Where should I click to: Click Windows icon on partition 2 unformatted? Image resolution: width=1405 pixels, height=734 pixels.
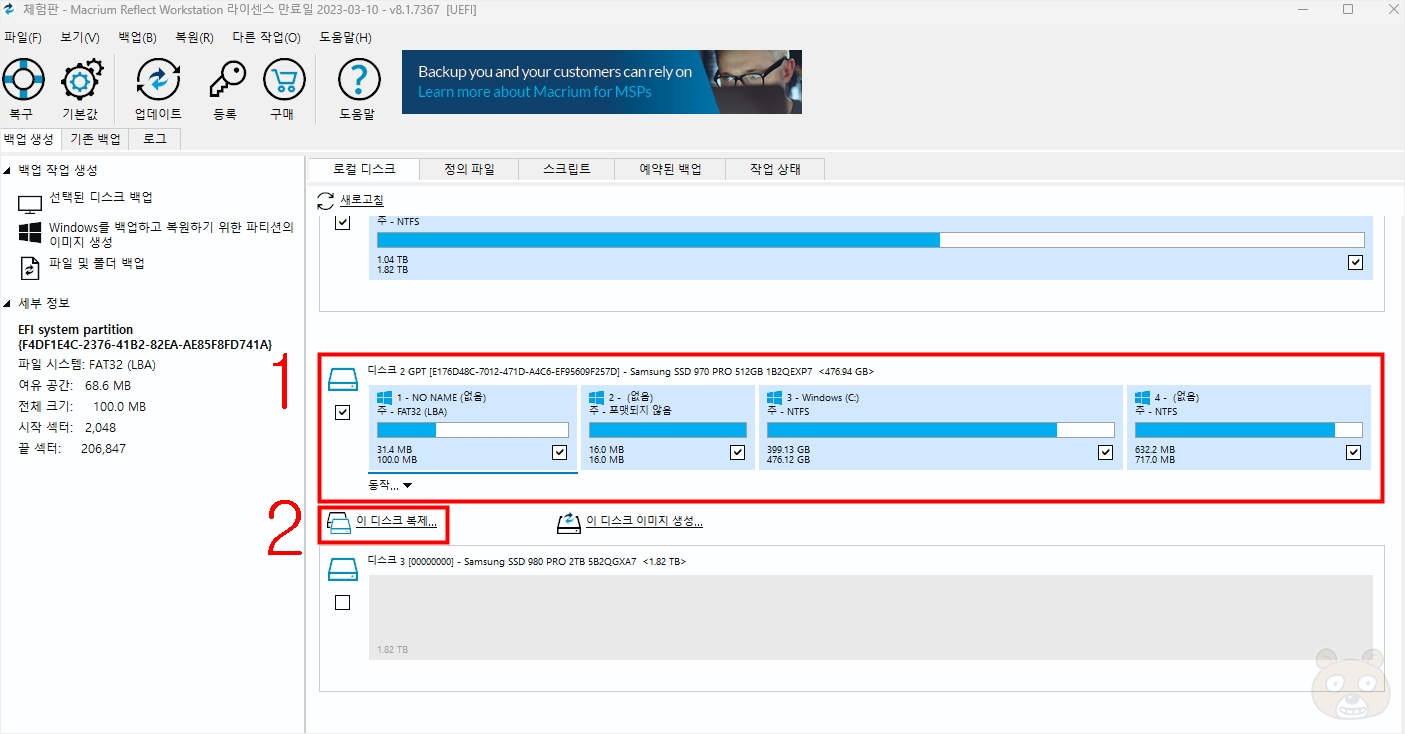pos(597,397)
